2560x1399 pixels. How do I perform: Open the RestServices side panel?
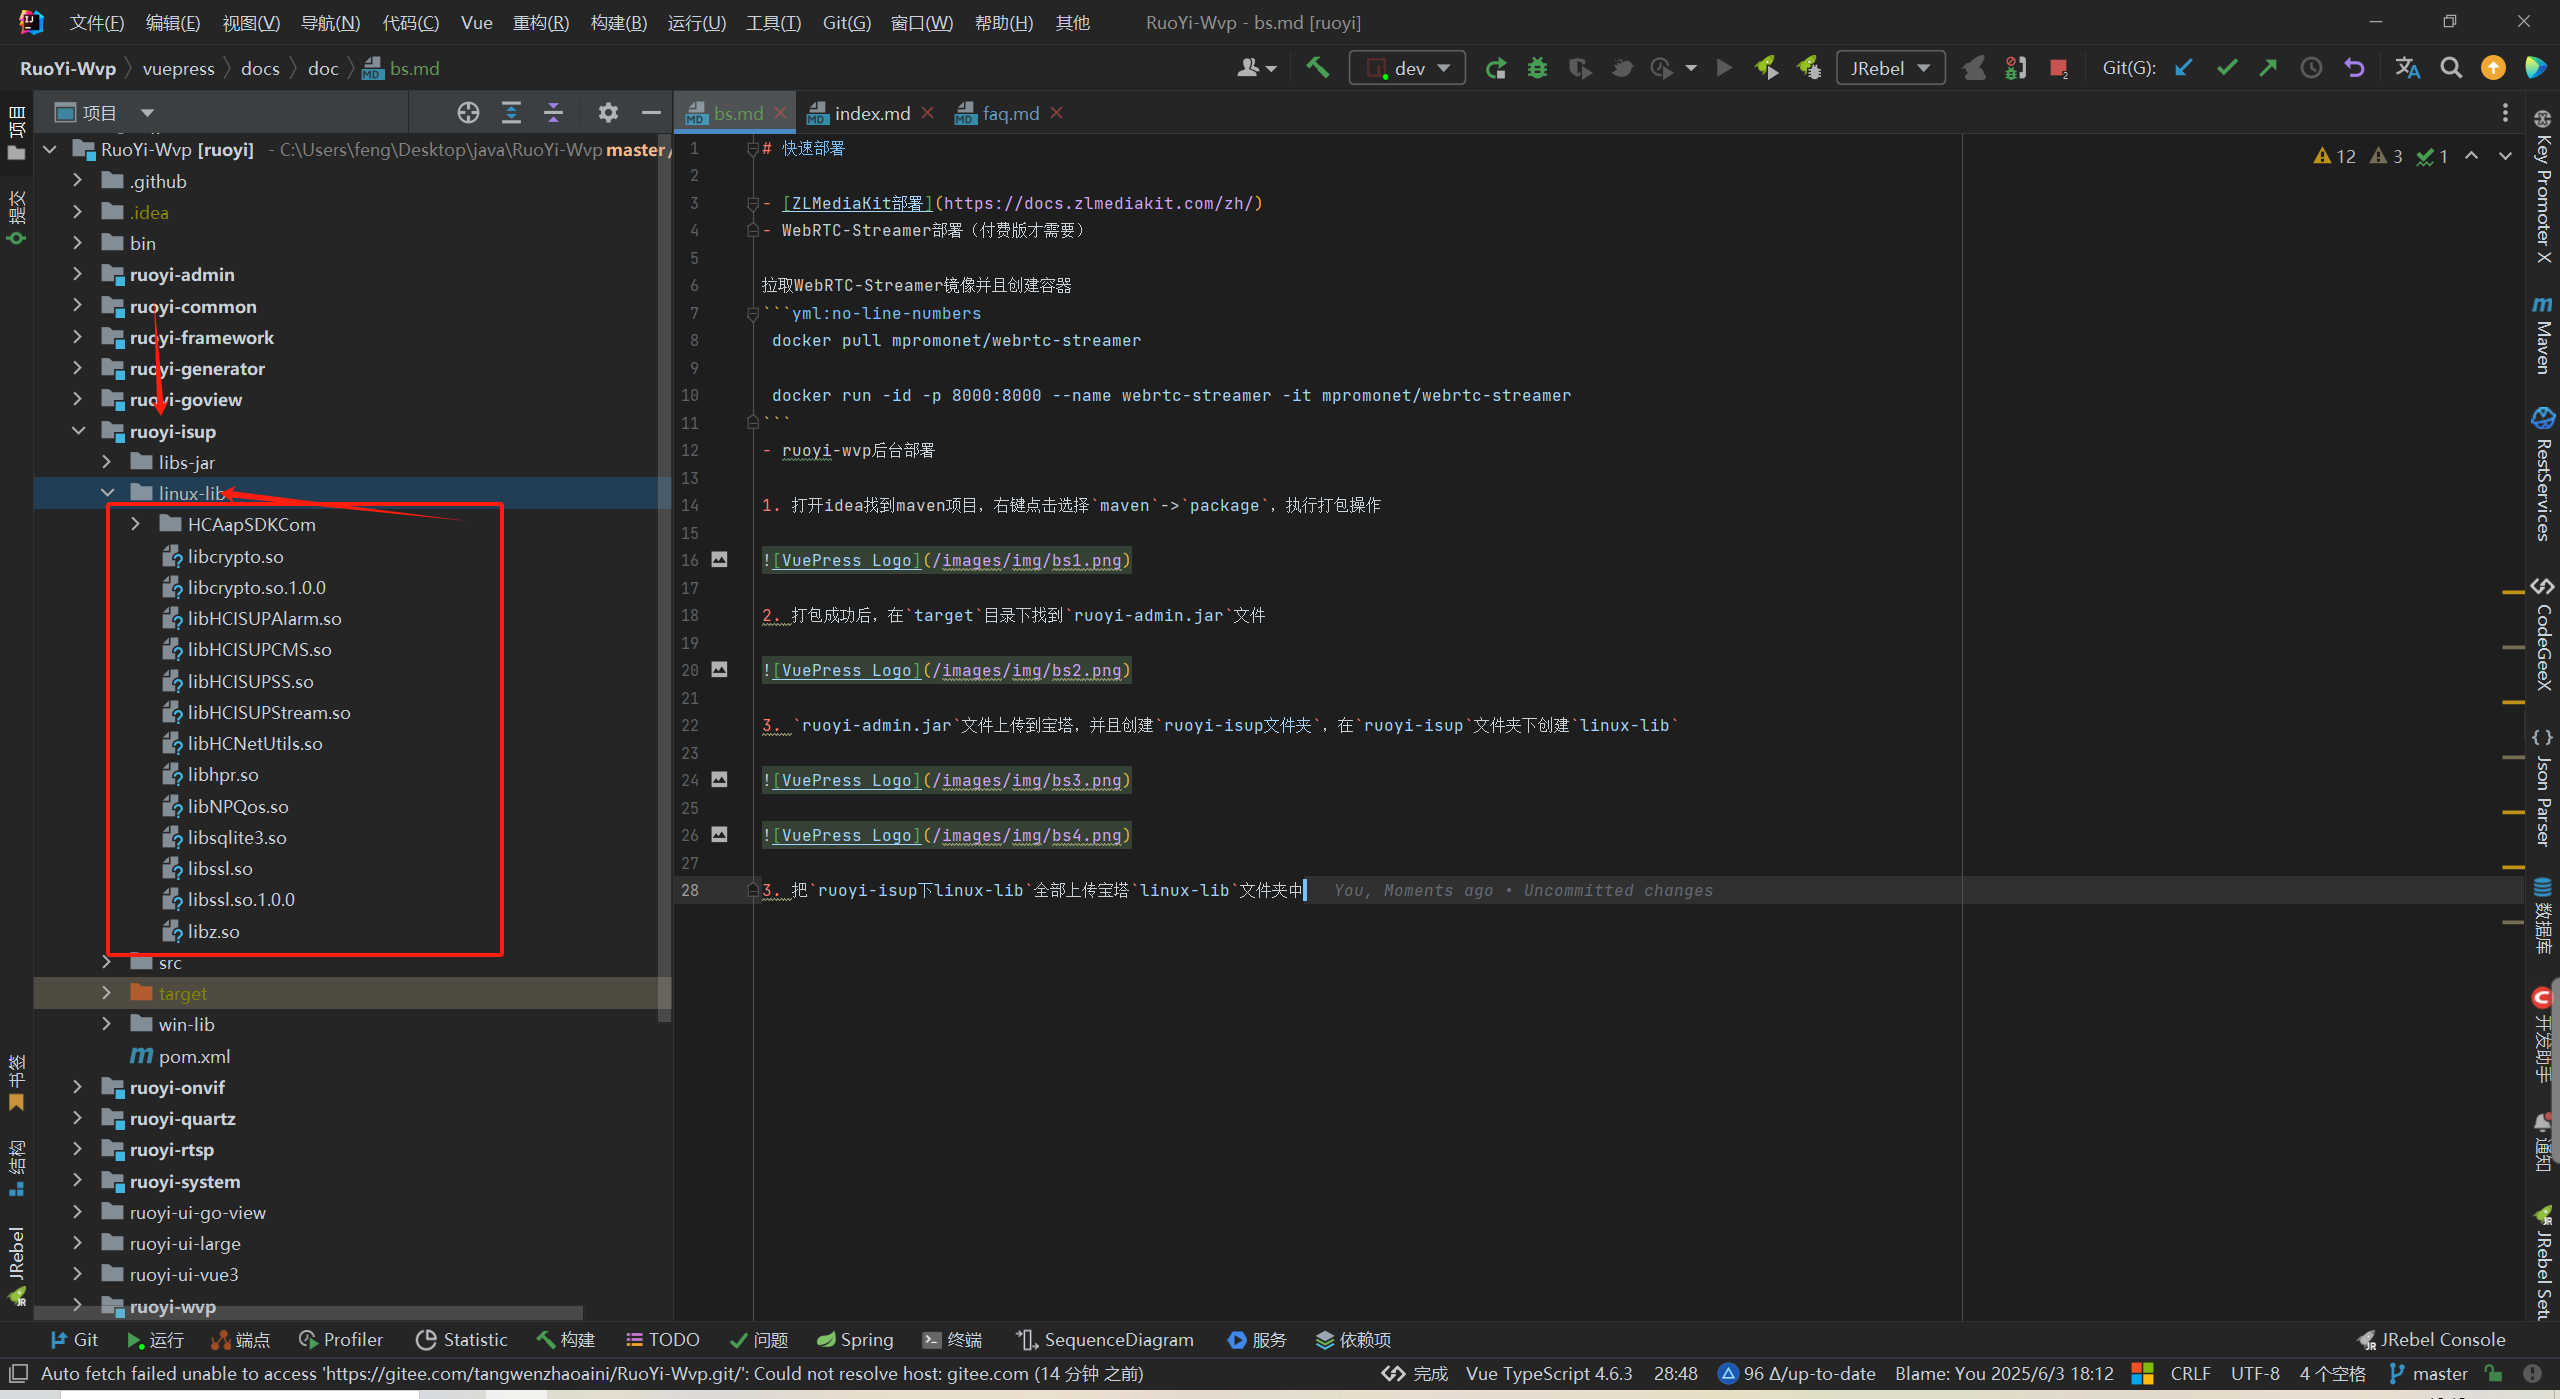coord(2542,474)
